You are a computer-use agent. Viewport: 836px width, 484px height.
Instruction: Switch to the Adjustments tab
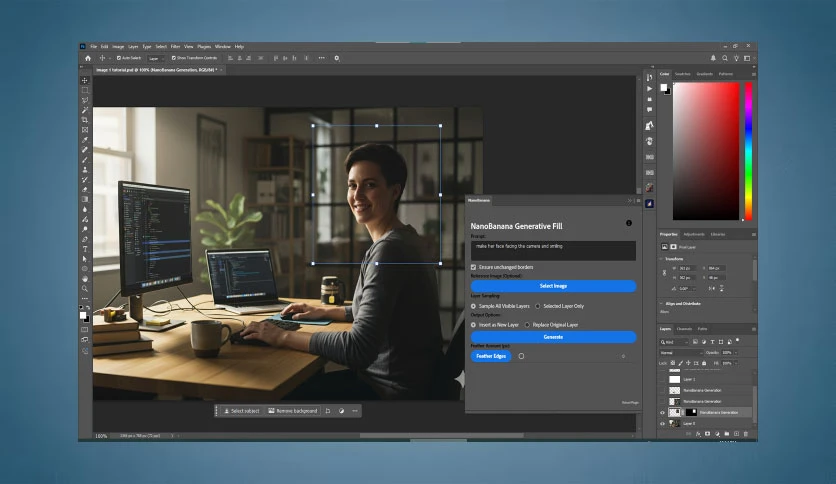pyautogui.click(x=694, y=235)
